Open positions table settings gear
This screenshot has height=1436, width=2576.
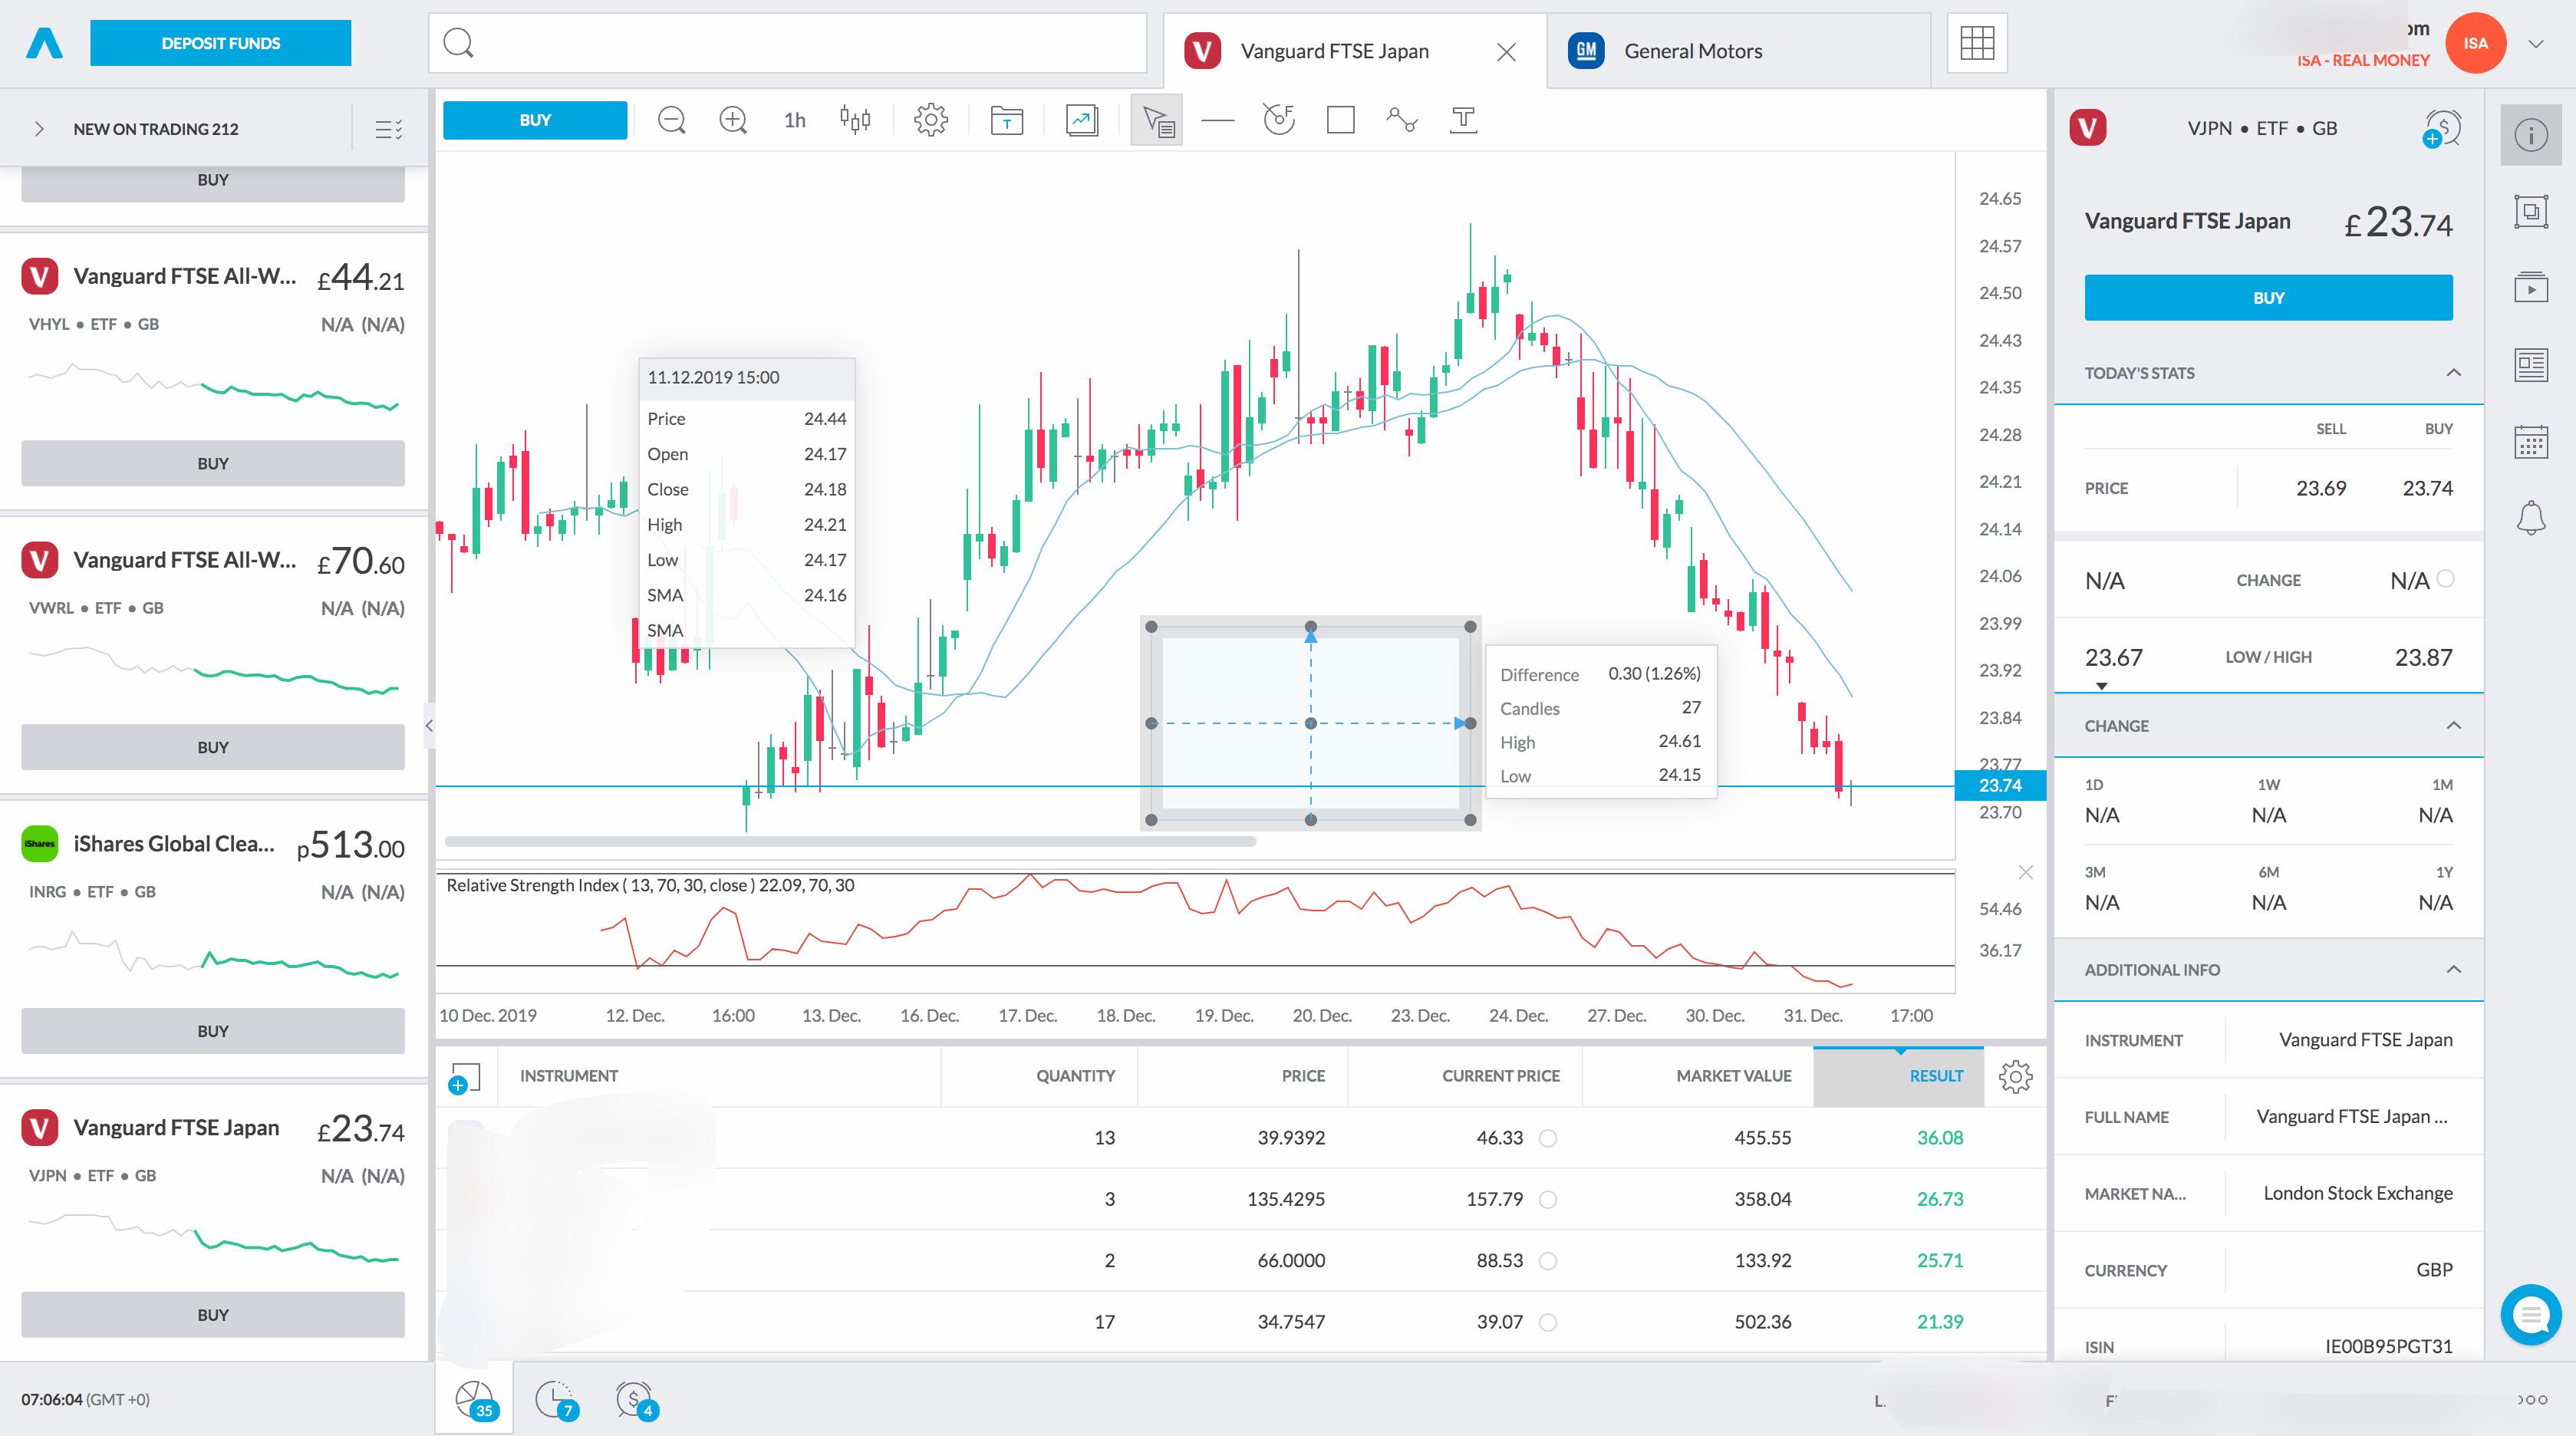click(2015, 1076)
